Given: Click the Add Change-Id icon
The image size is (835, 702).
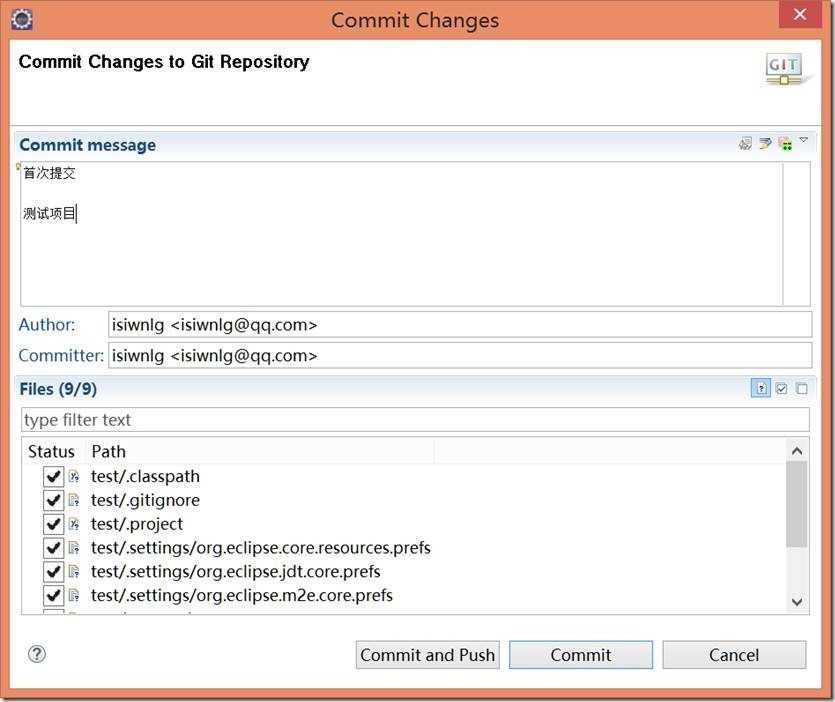Looking at the screenshot, I should 785,143.
